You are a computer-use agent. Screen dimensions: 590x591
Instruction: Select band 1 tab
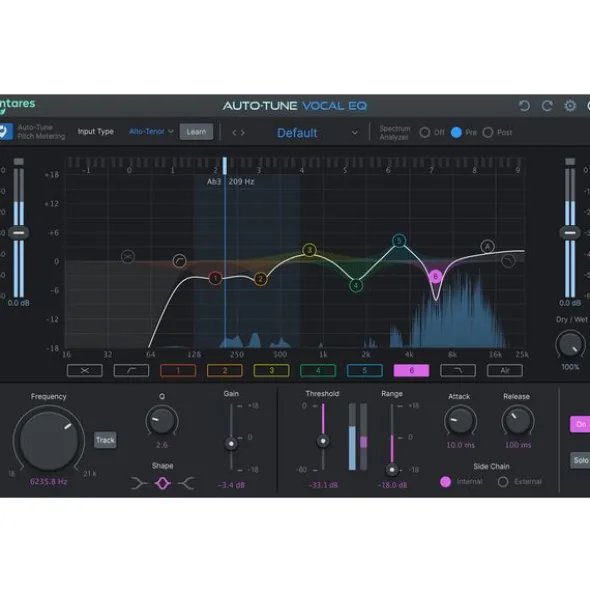click(x=178, y=371)
